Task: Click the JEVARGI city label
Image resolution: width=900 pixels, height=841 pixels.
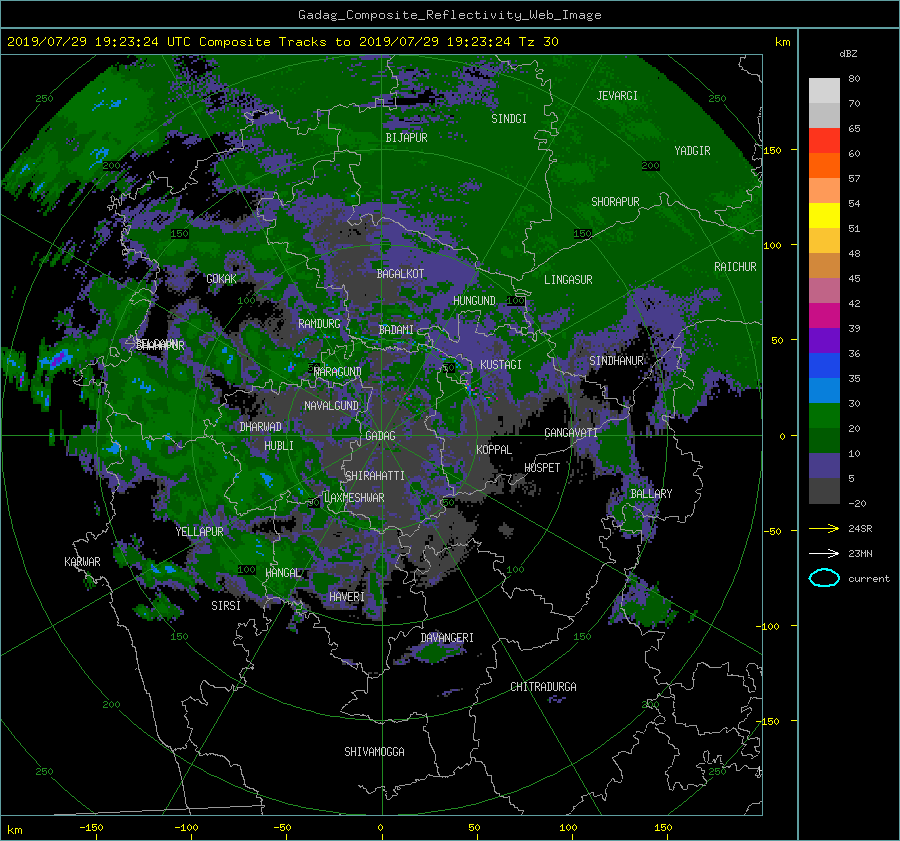Action: coord(617,96)
